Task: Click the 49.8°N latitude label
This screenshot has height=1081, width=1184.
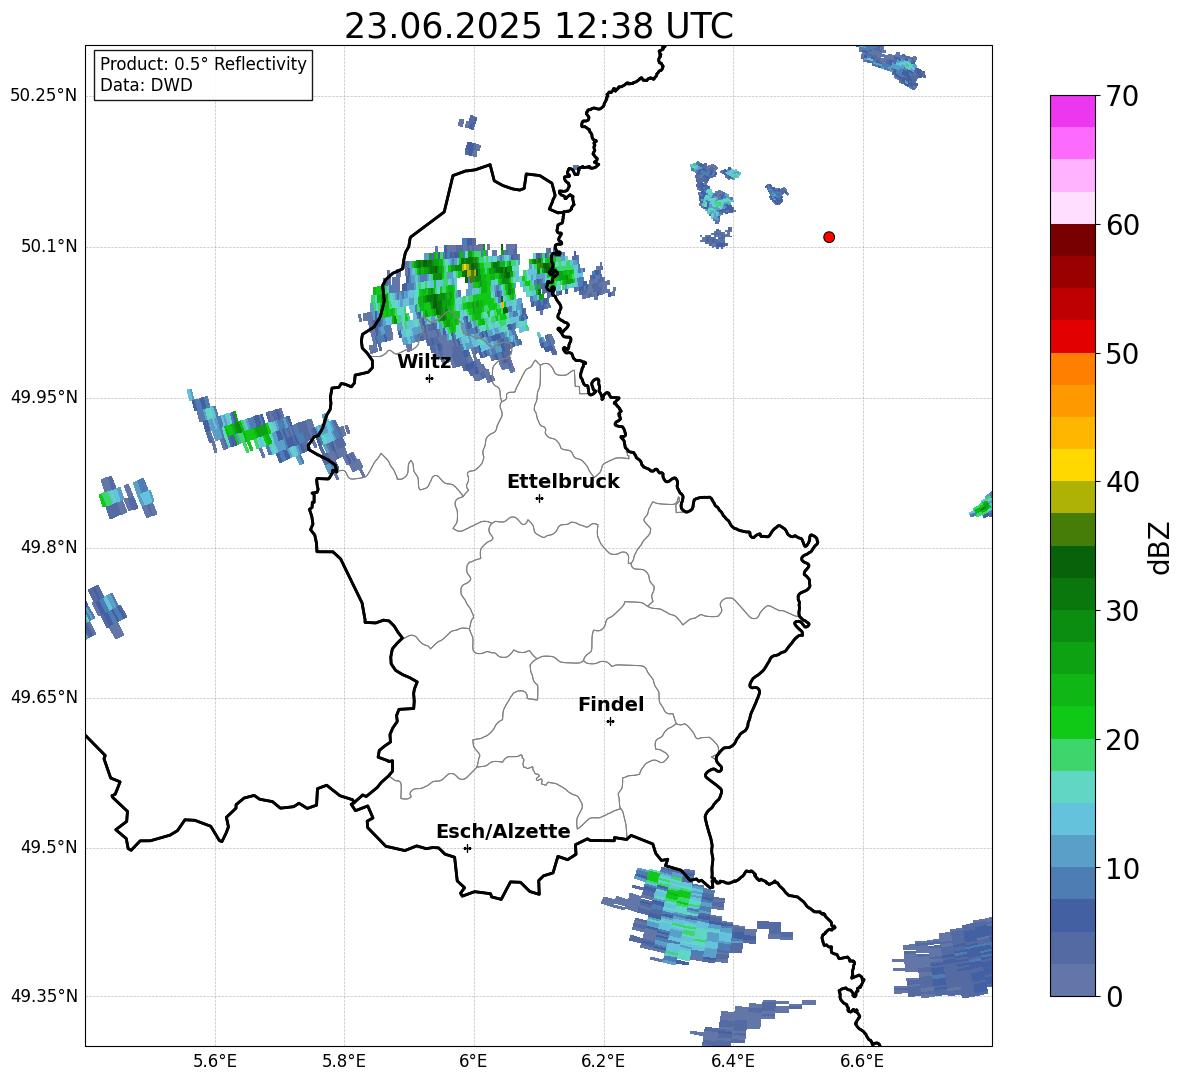Action: [49, 547]
